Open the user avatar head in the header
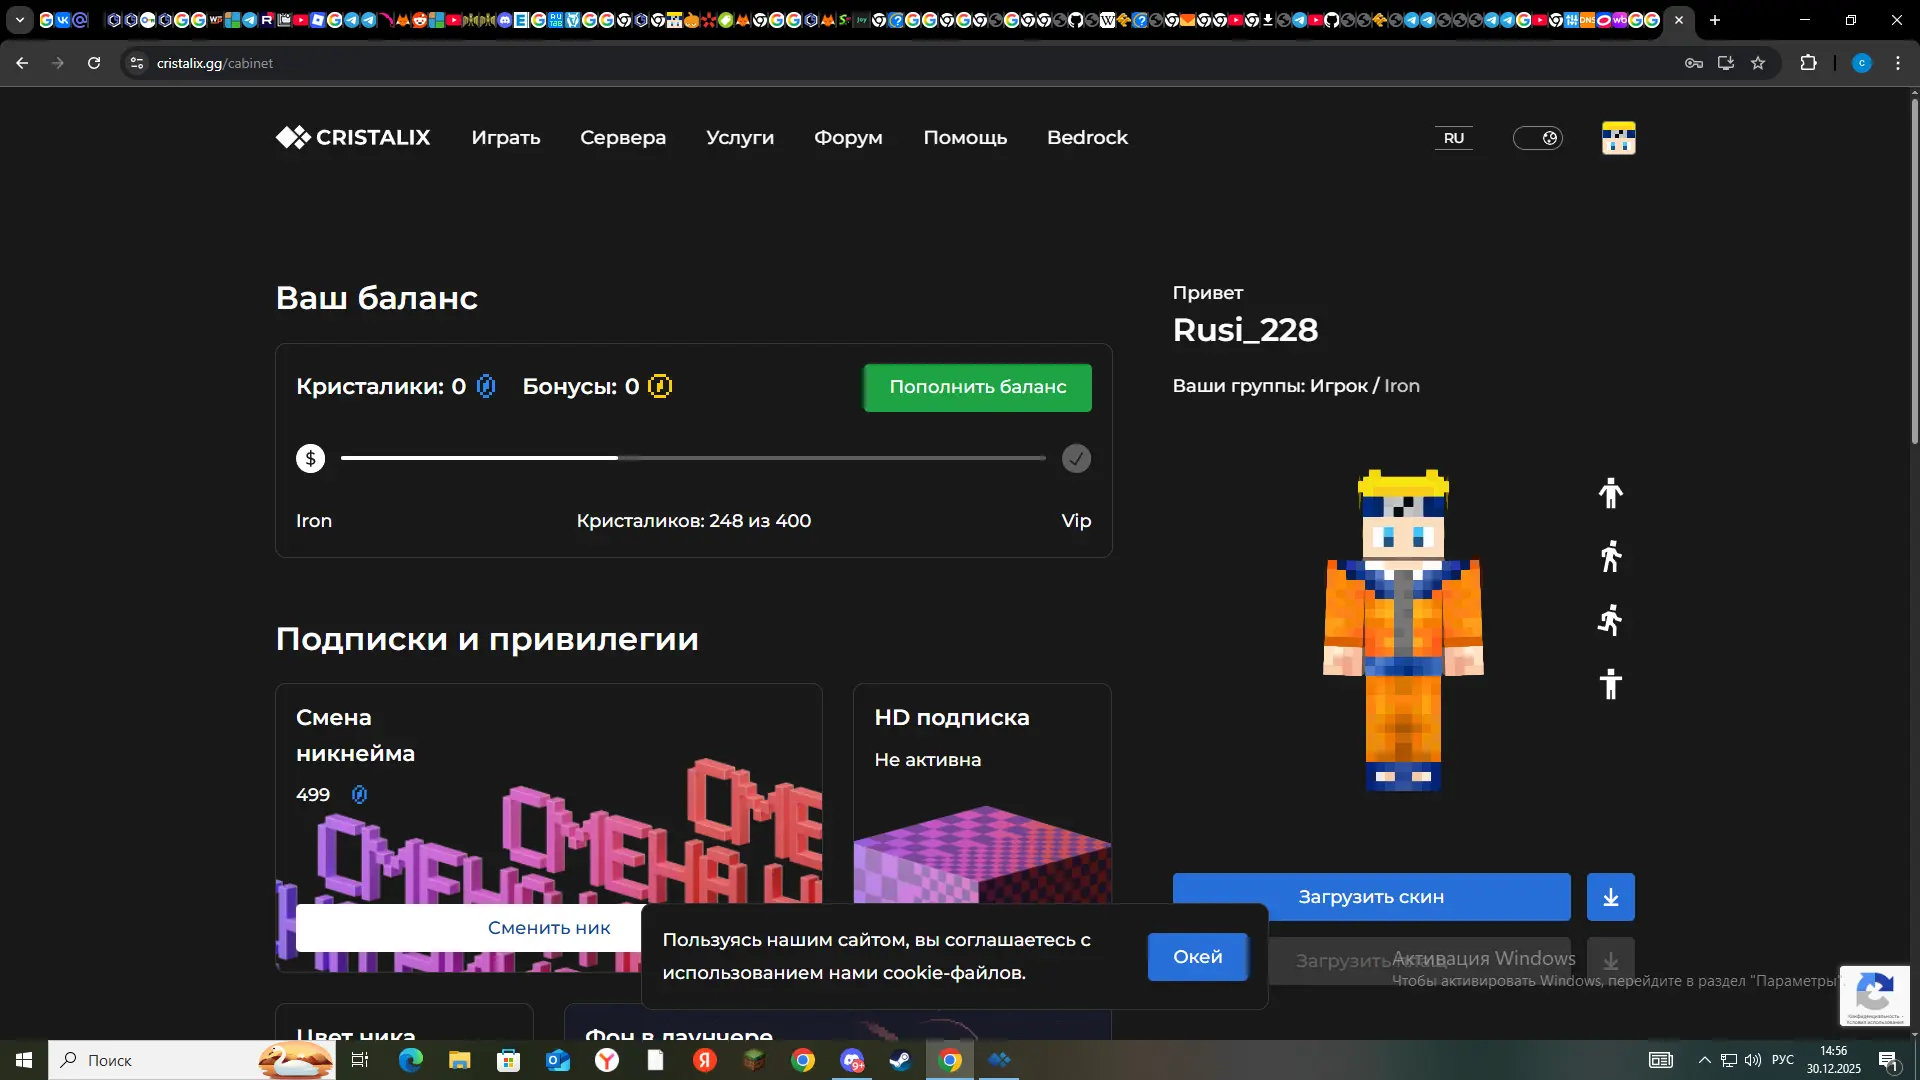 (x=1618, y=138)
